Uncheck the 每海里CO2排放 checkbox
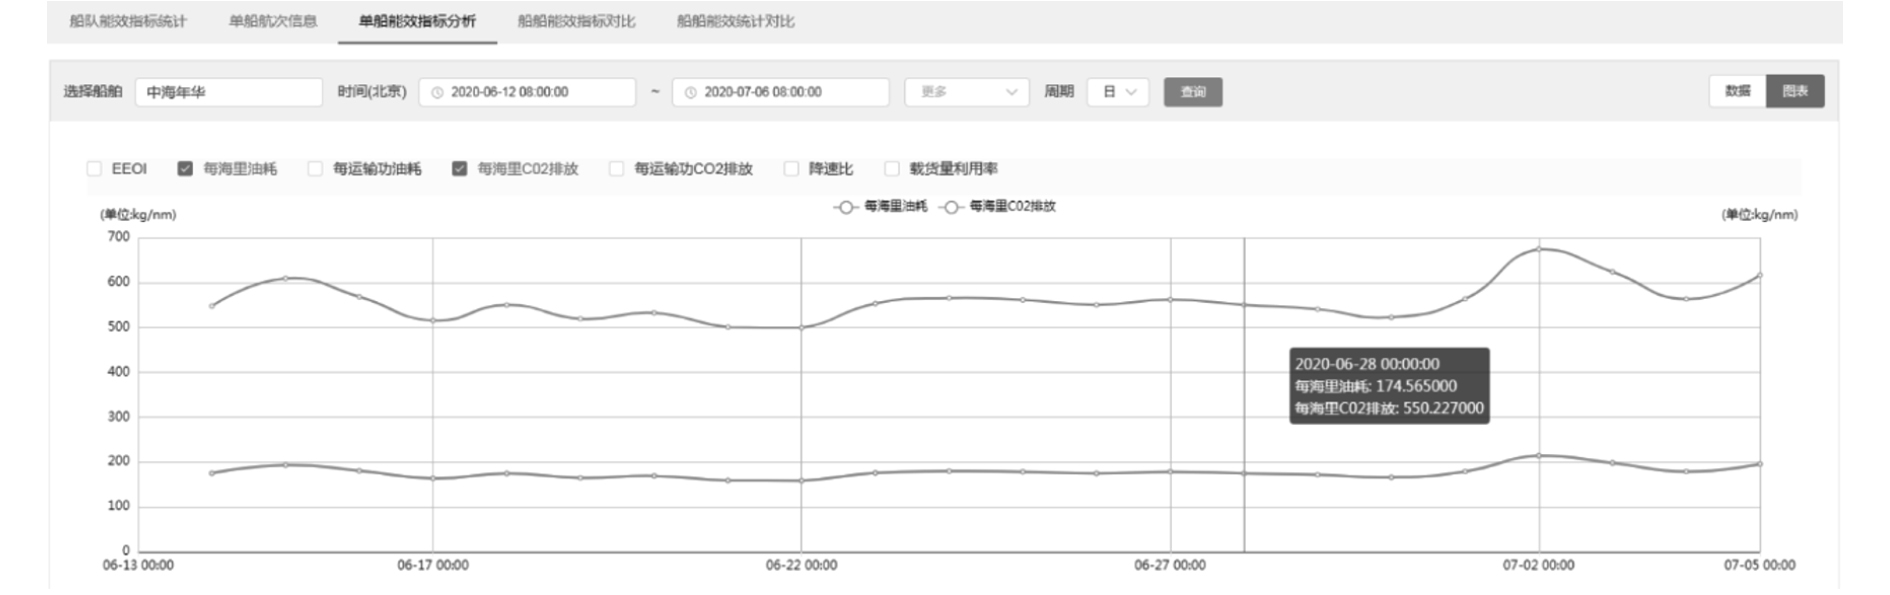The height and width of the screenshot is (595, 1890). click(x=459, y=169)
